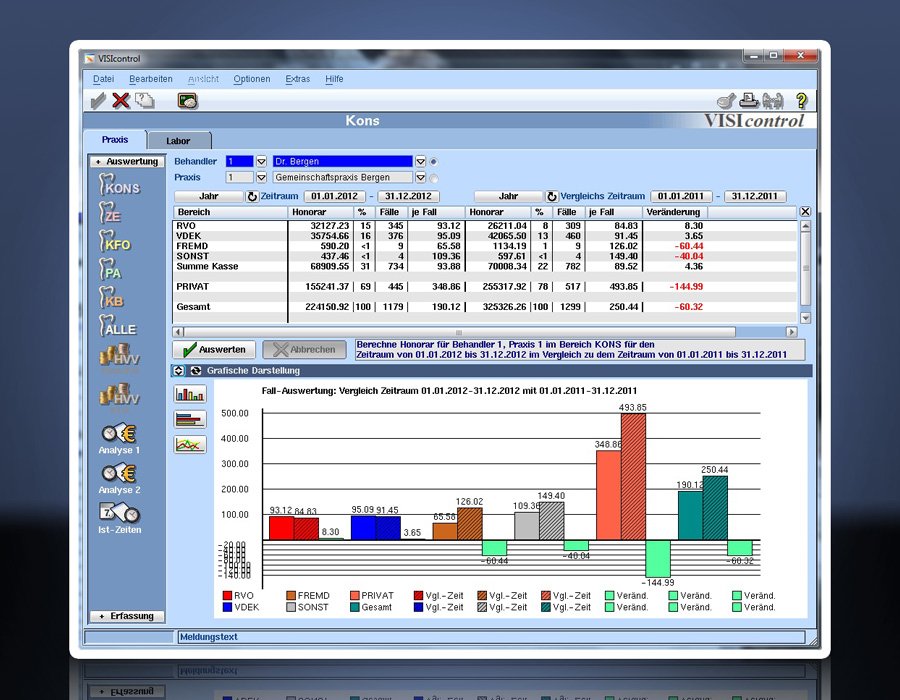
Task: Select the Praxis tab
Action: [x=115, y=139]
